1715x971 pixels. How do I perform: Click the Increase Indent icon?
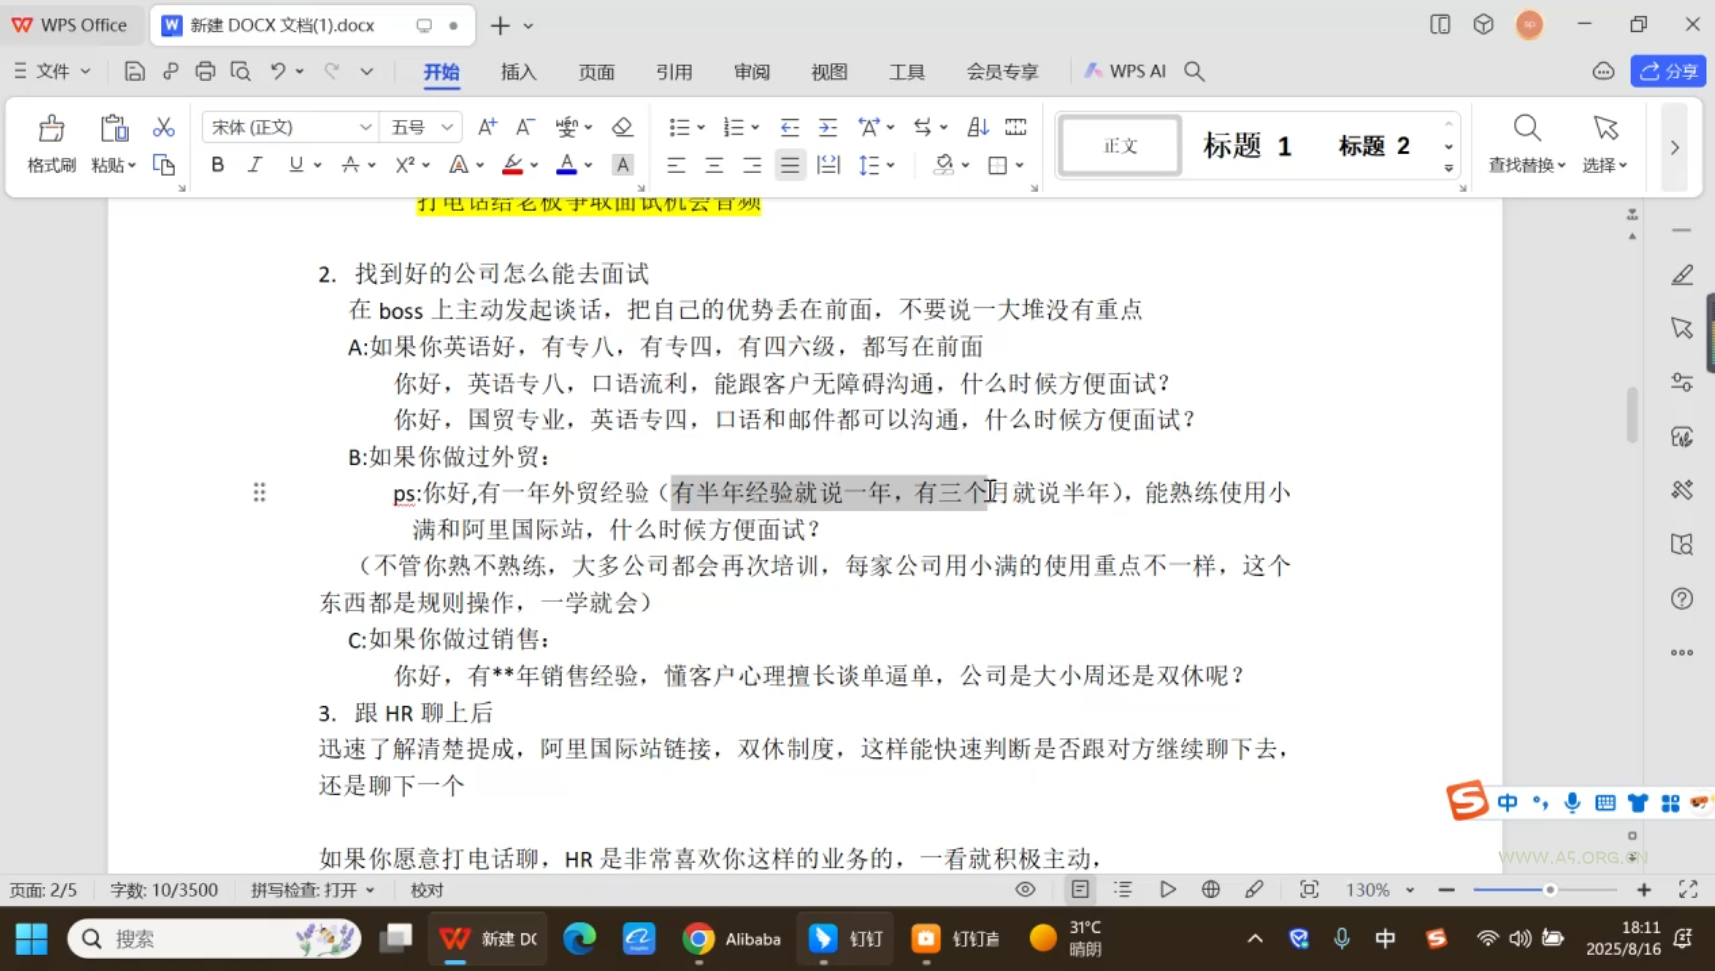click(x=828, y=127)
